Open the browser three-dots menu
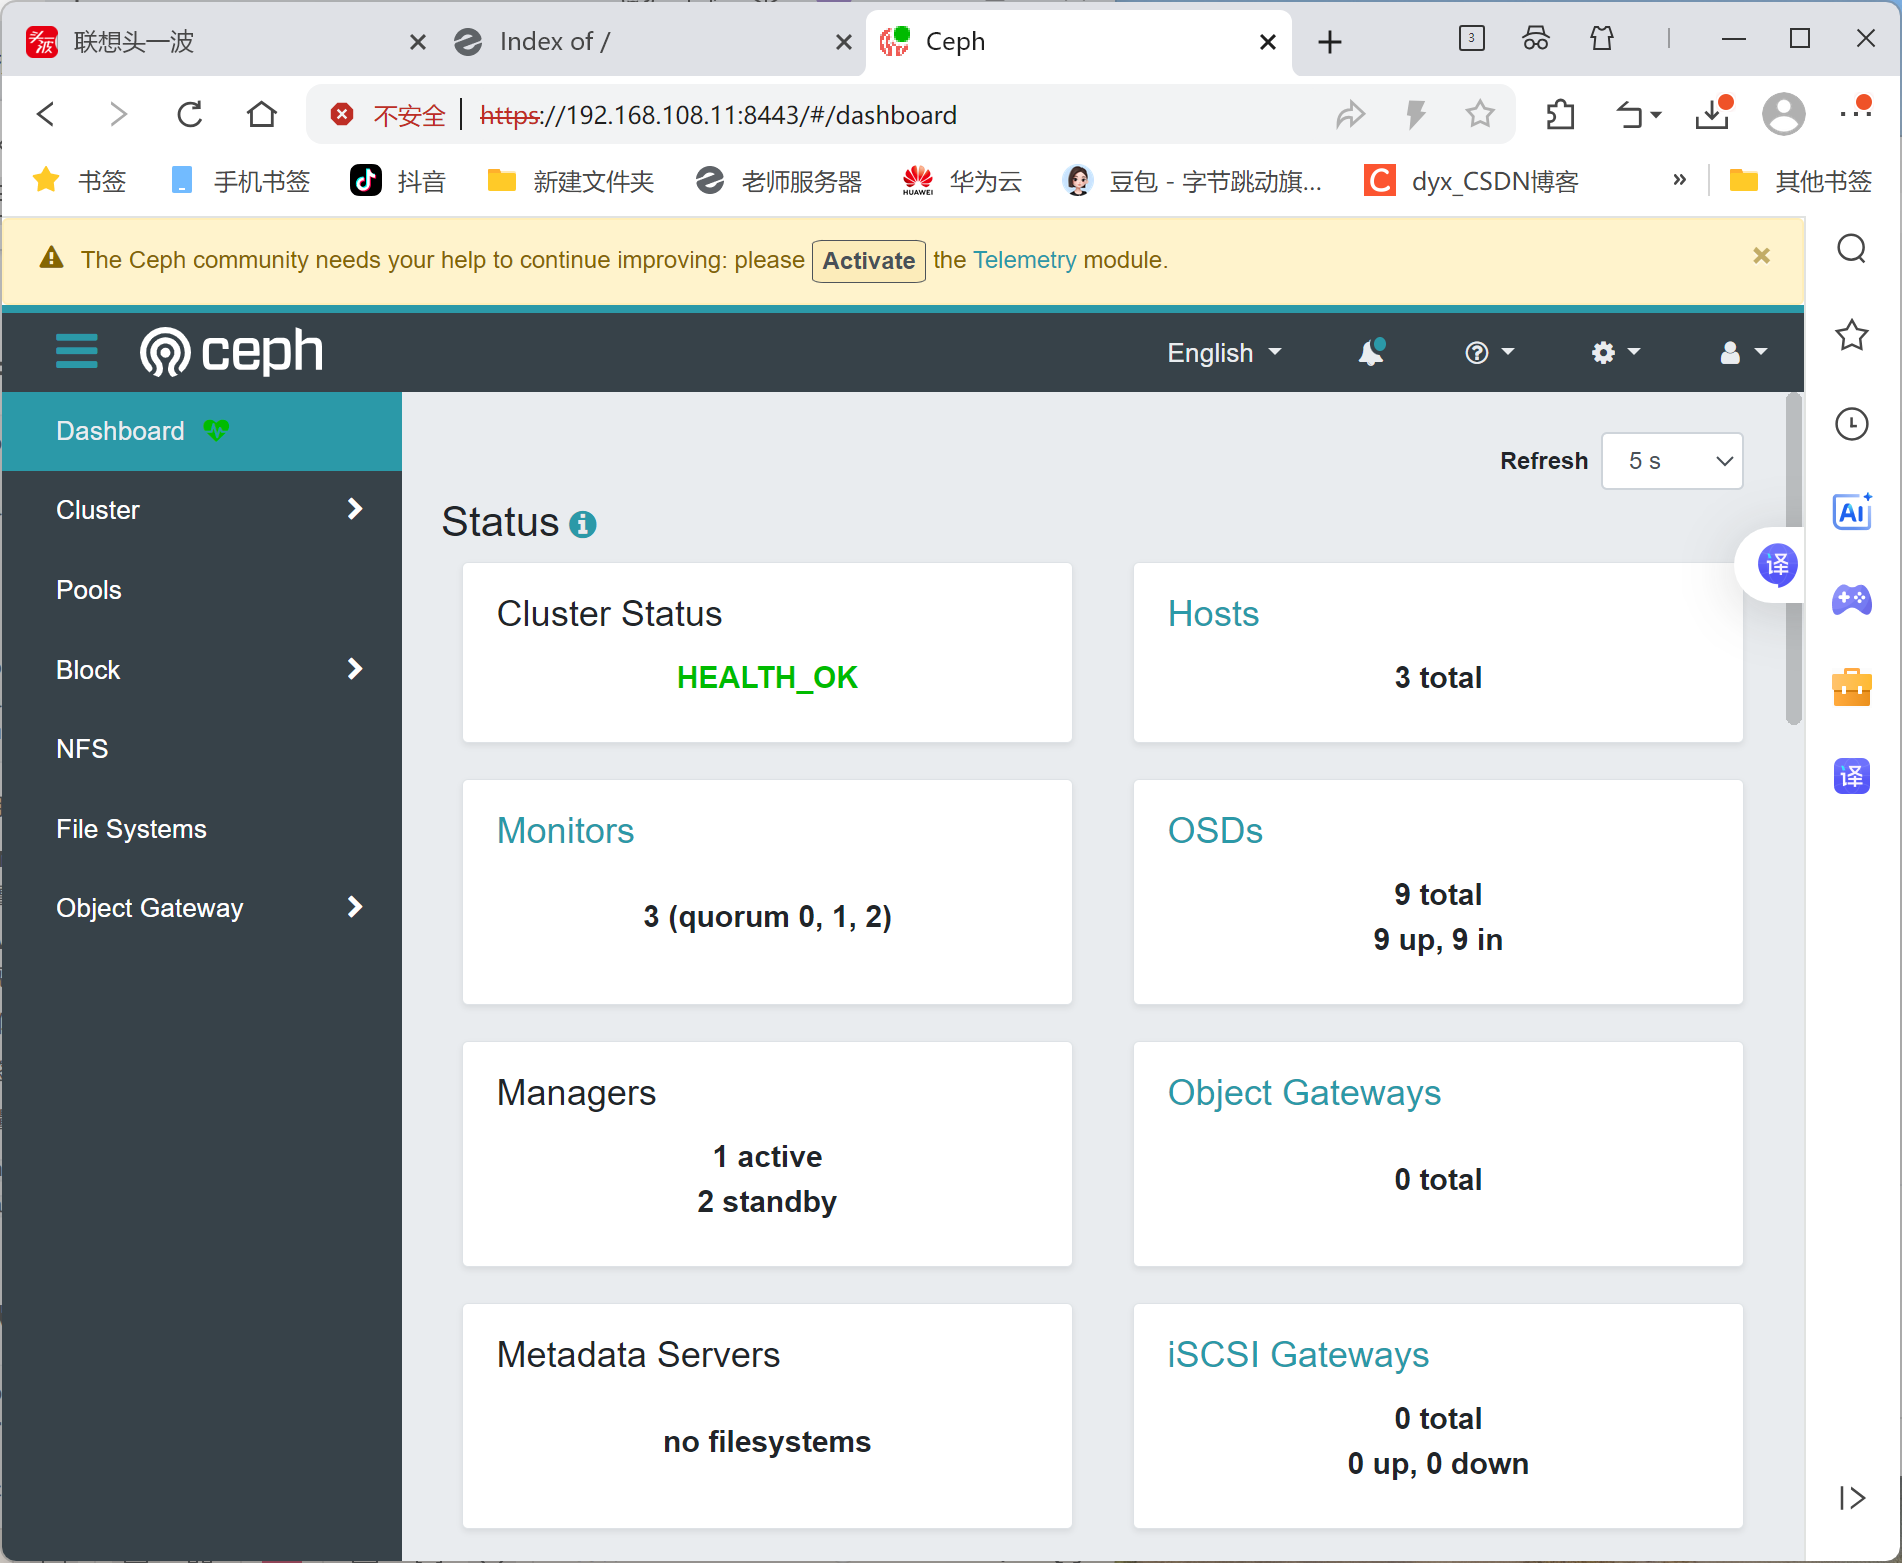Screen dimensions: 1902x1563 pyautogui.click(x=1855, y=113)
